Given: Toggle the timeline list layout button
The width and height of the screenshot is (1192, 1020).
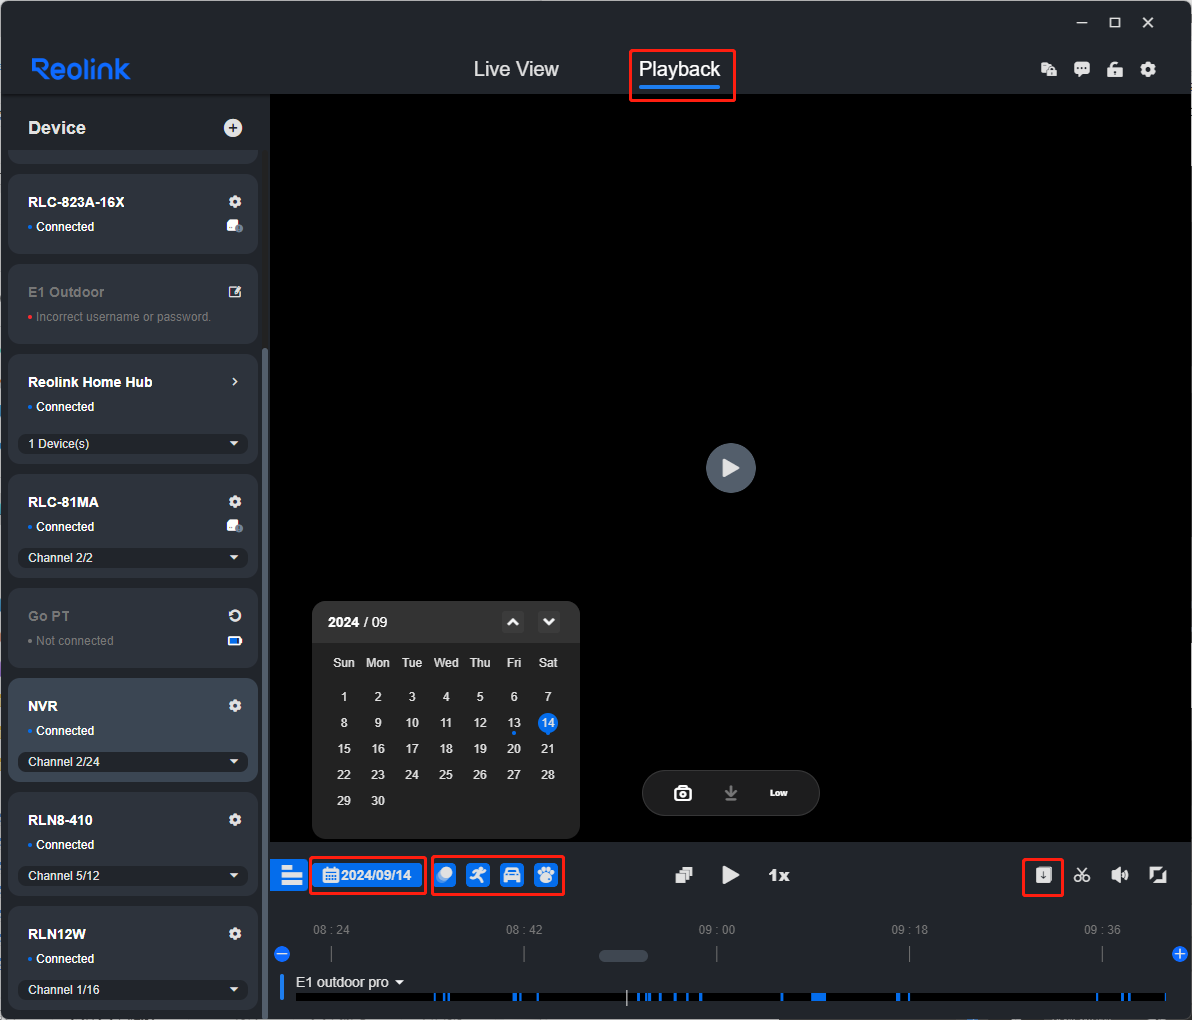Looking at the screenshot, I should 290,875.
